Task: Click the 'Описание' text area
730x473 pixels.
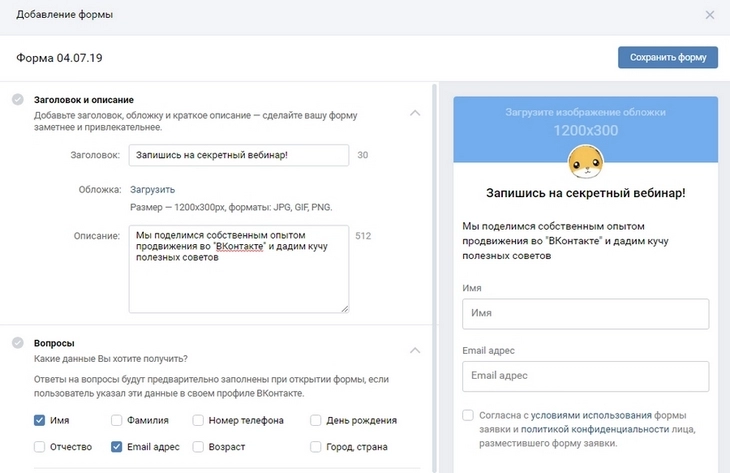Action: (239, 269)
